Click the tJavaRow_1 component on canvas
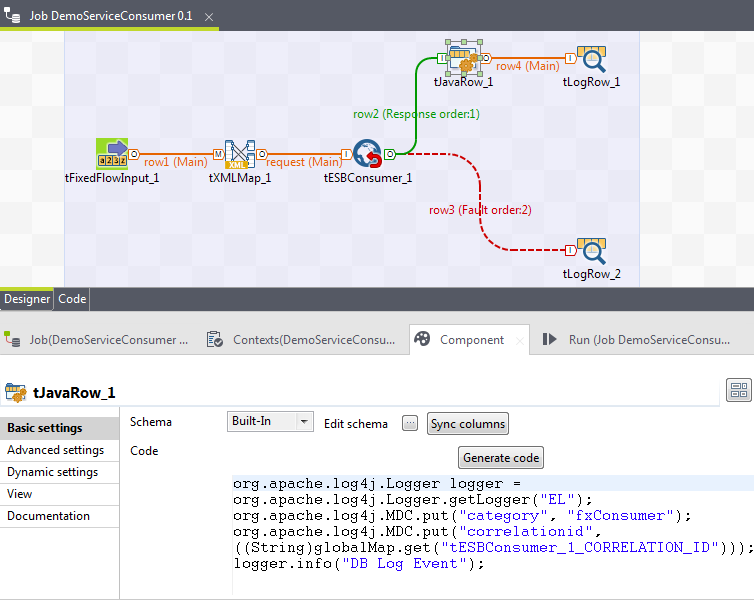The width and height of the screenshot is (754, 600). click(463, 59)
